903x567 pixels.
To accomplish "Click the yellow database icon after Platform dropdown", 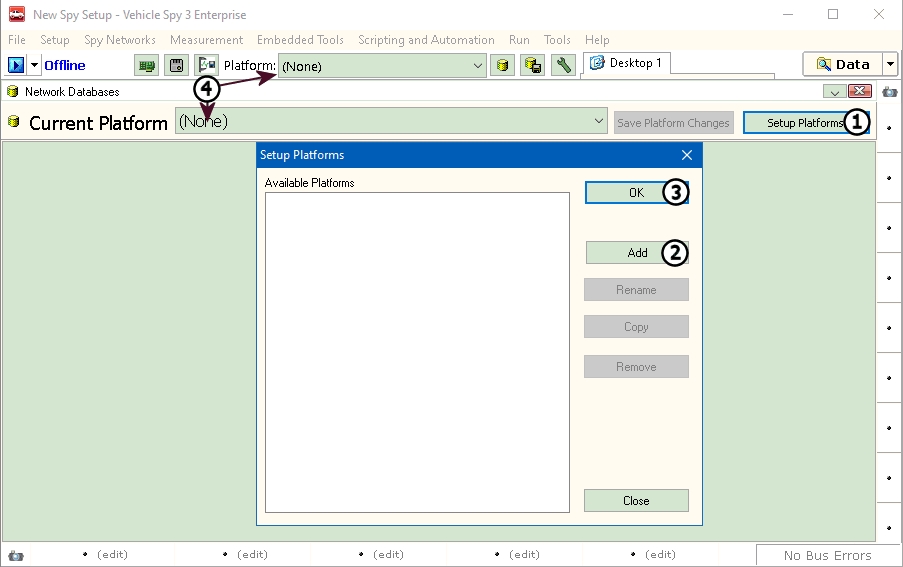I will 504,66.
